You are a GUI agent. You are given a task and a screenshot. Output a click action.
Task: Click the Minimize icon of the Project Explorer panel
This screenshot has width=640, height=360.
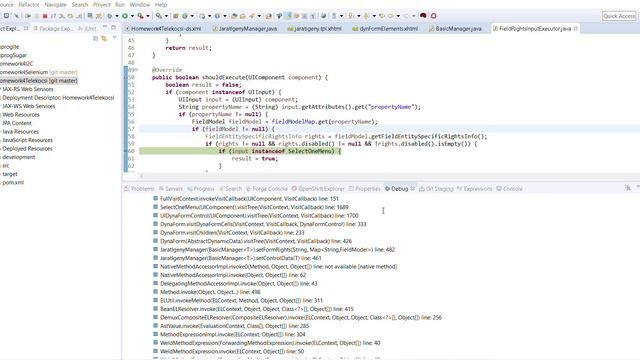(105, 27)
